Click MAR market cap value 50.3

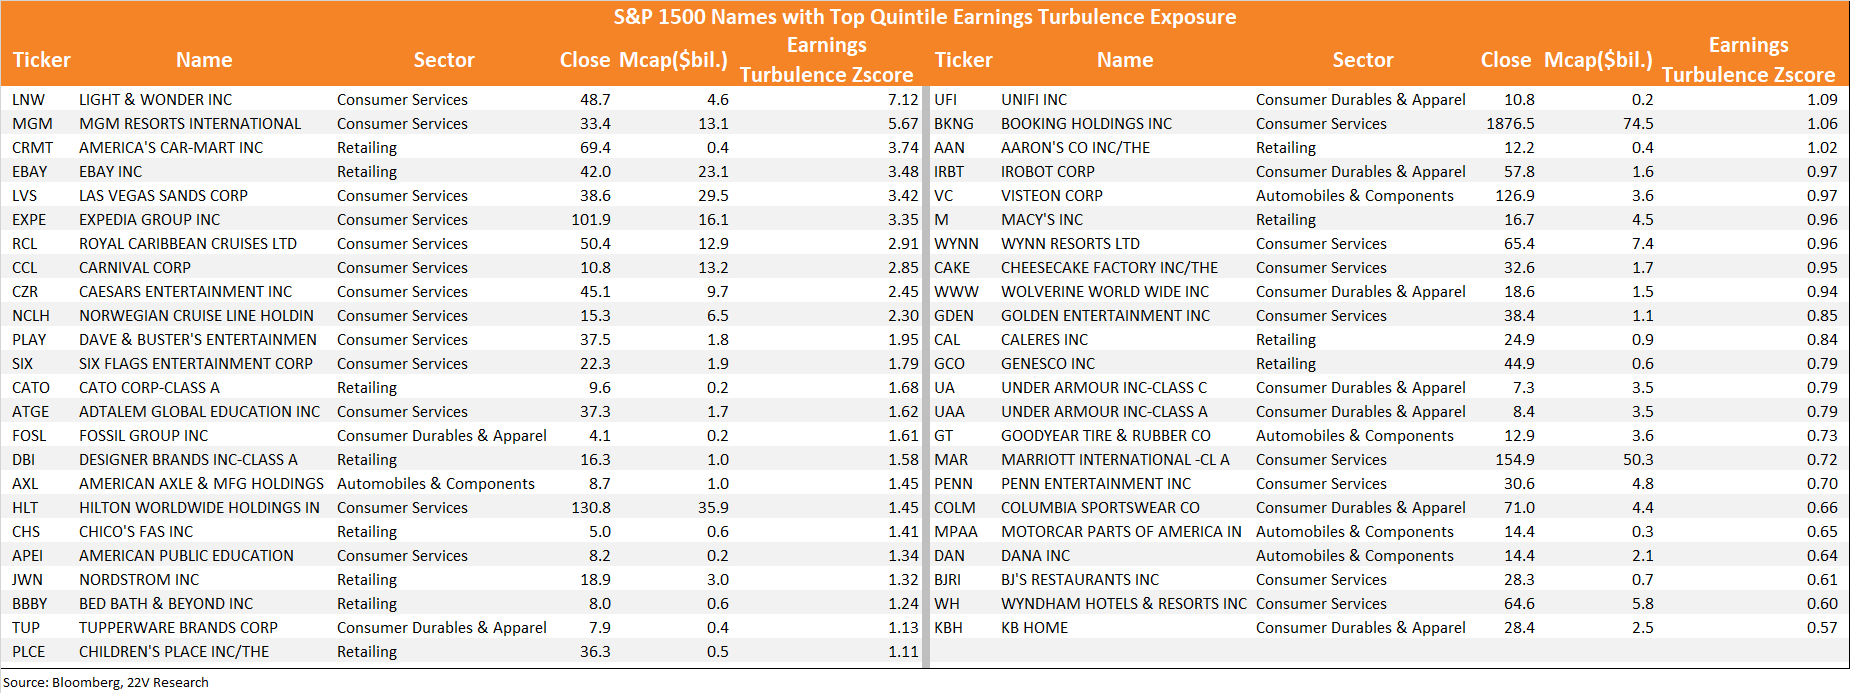pyautogui.click(x=1638, y=460)
